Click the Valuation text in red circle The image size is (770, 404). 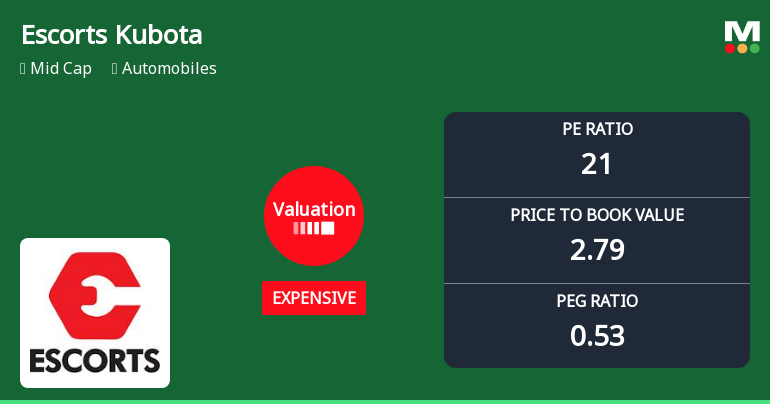pos(314,210)
